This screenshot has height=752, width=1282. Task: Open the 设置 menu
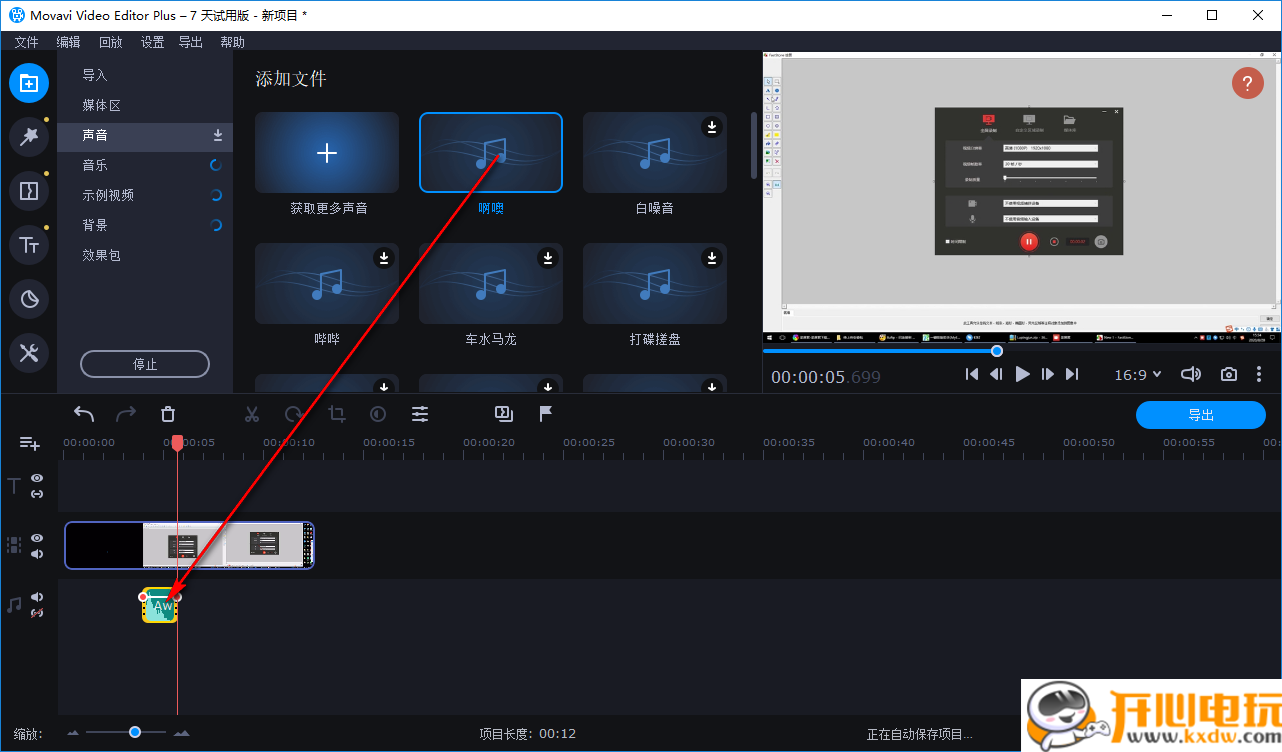pyautogui.click(x=152, y=42)
